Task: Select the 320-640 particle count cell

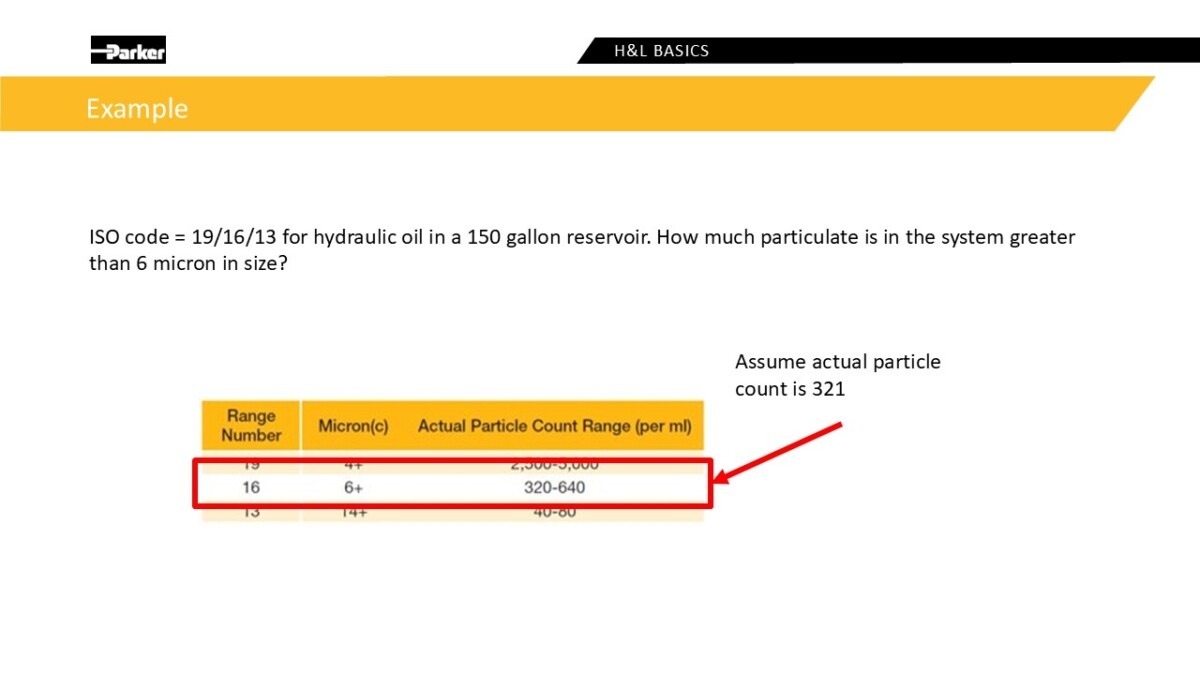Action: 555,488
